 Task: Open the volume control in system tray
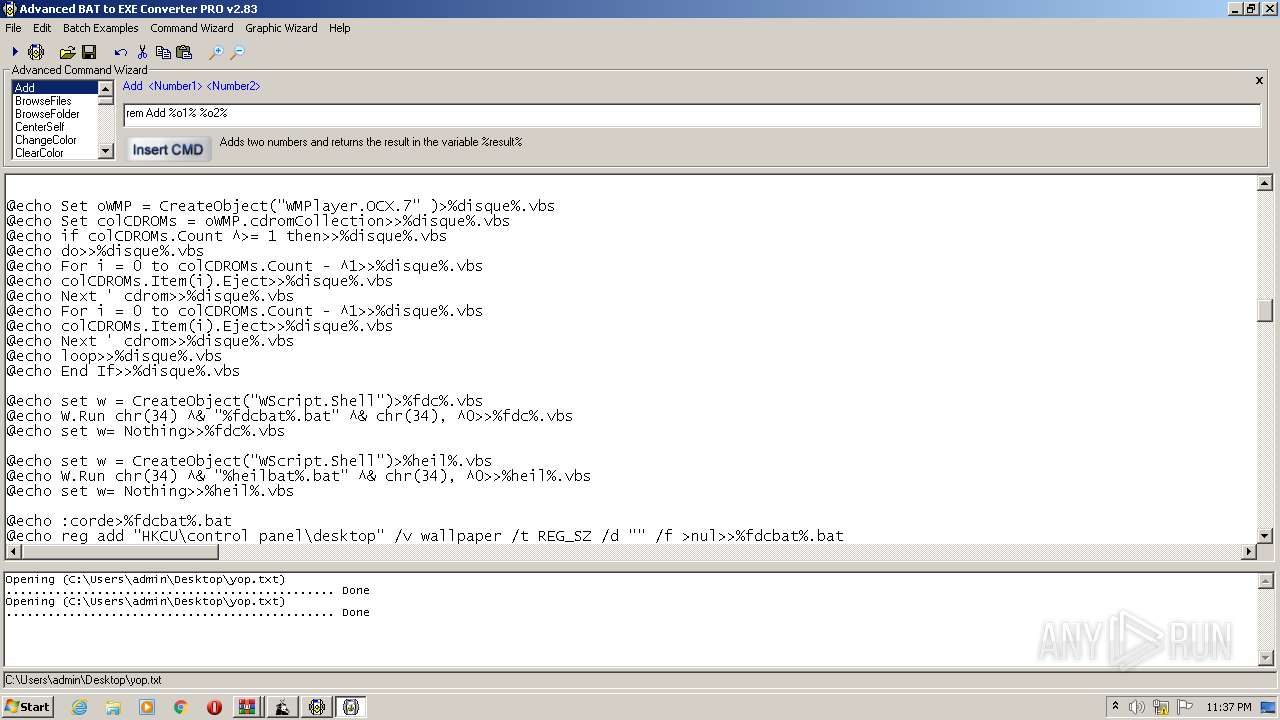[1137, 707]
